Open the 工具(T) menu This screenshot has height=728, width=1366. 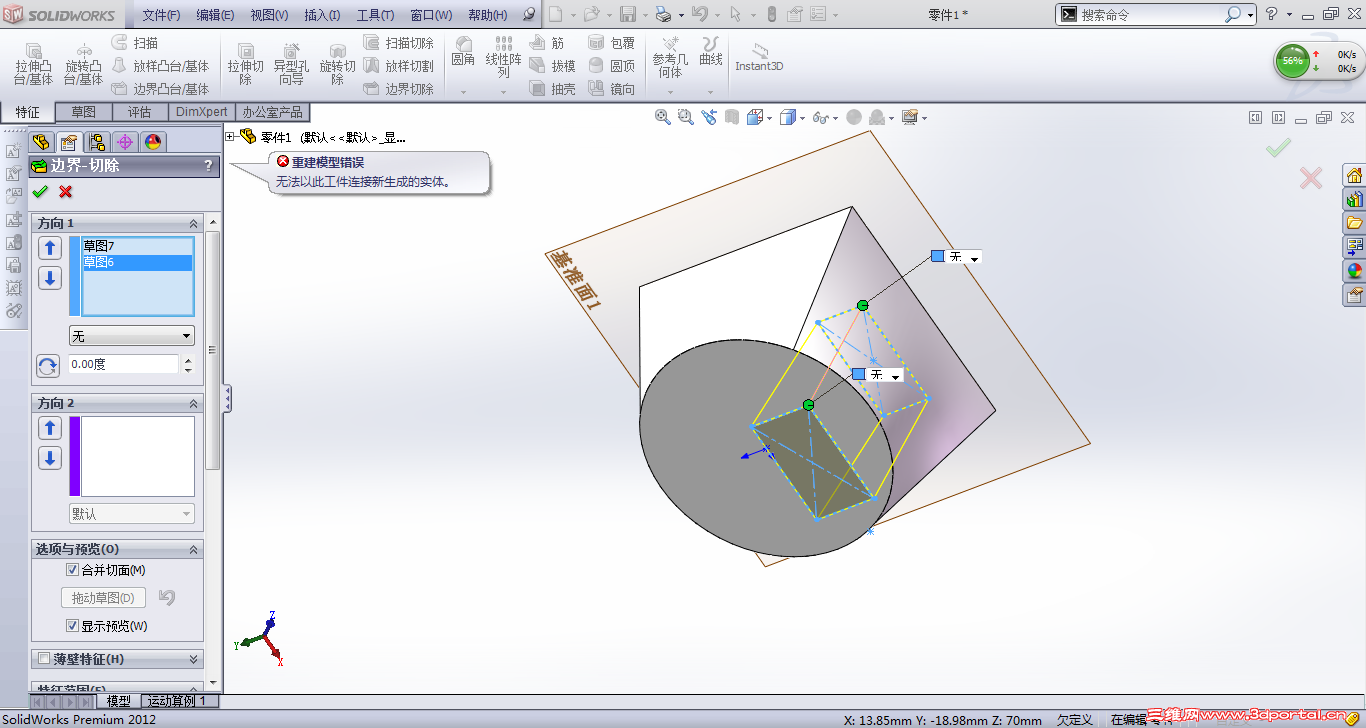pyautogui.click(x=376, y=15)
